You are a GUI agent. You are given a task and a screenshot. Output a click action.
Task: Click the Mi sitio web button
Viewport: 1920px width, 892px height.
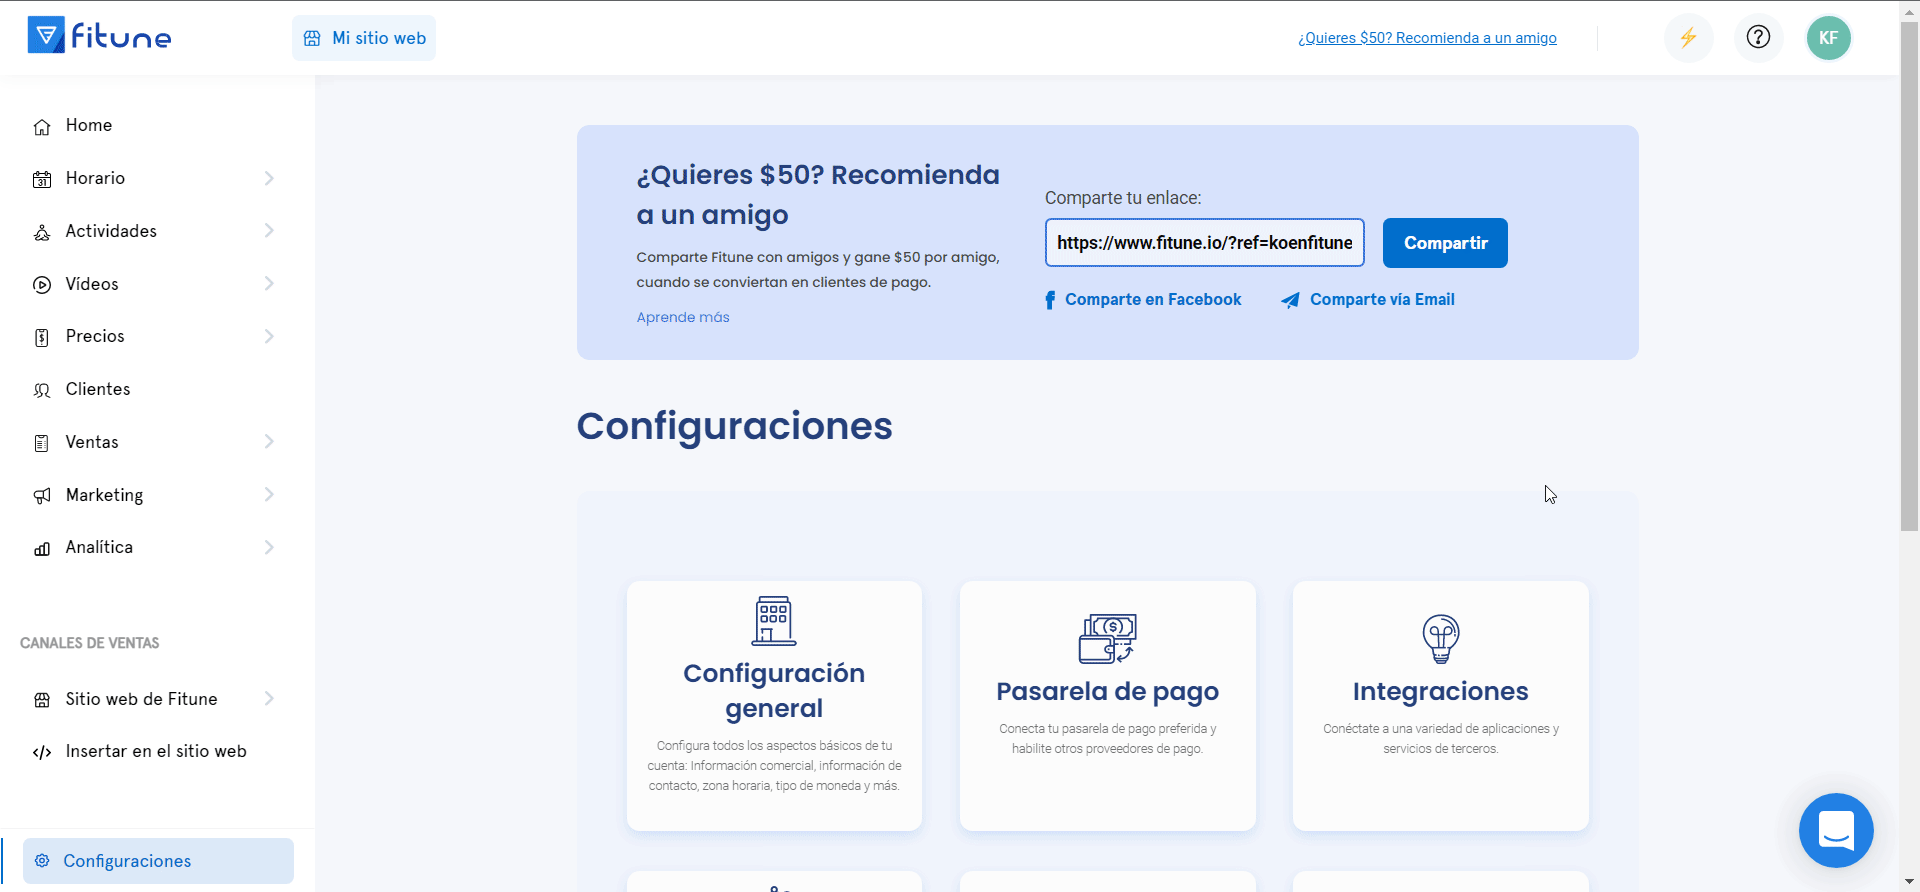(x=364, y=38)
